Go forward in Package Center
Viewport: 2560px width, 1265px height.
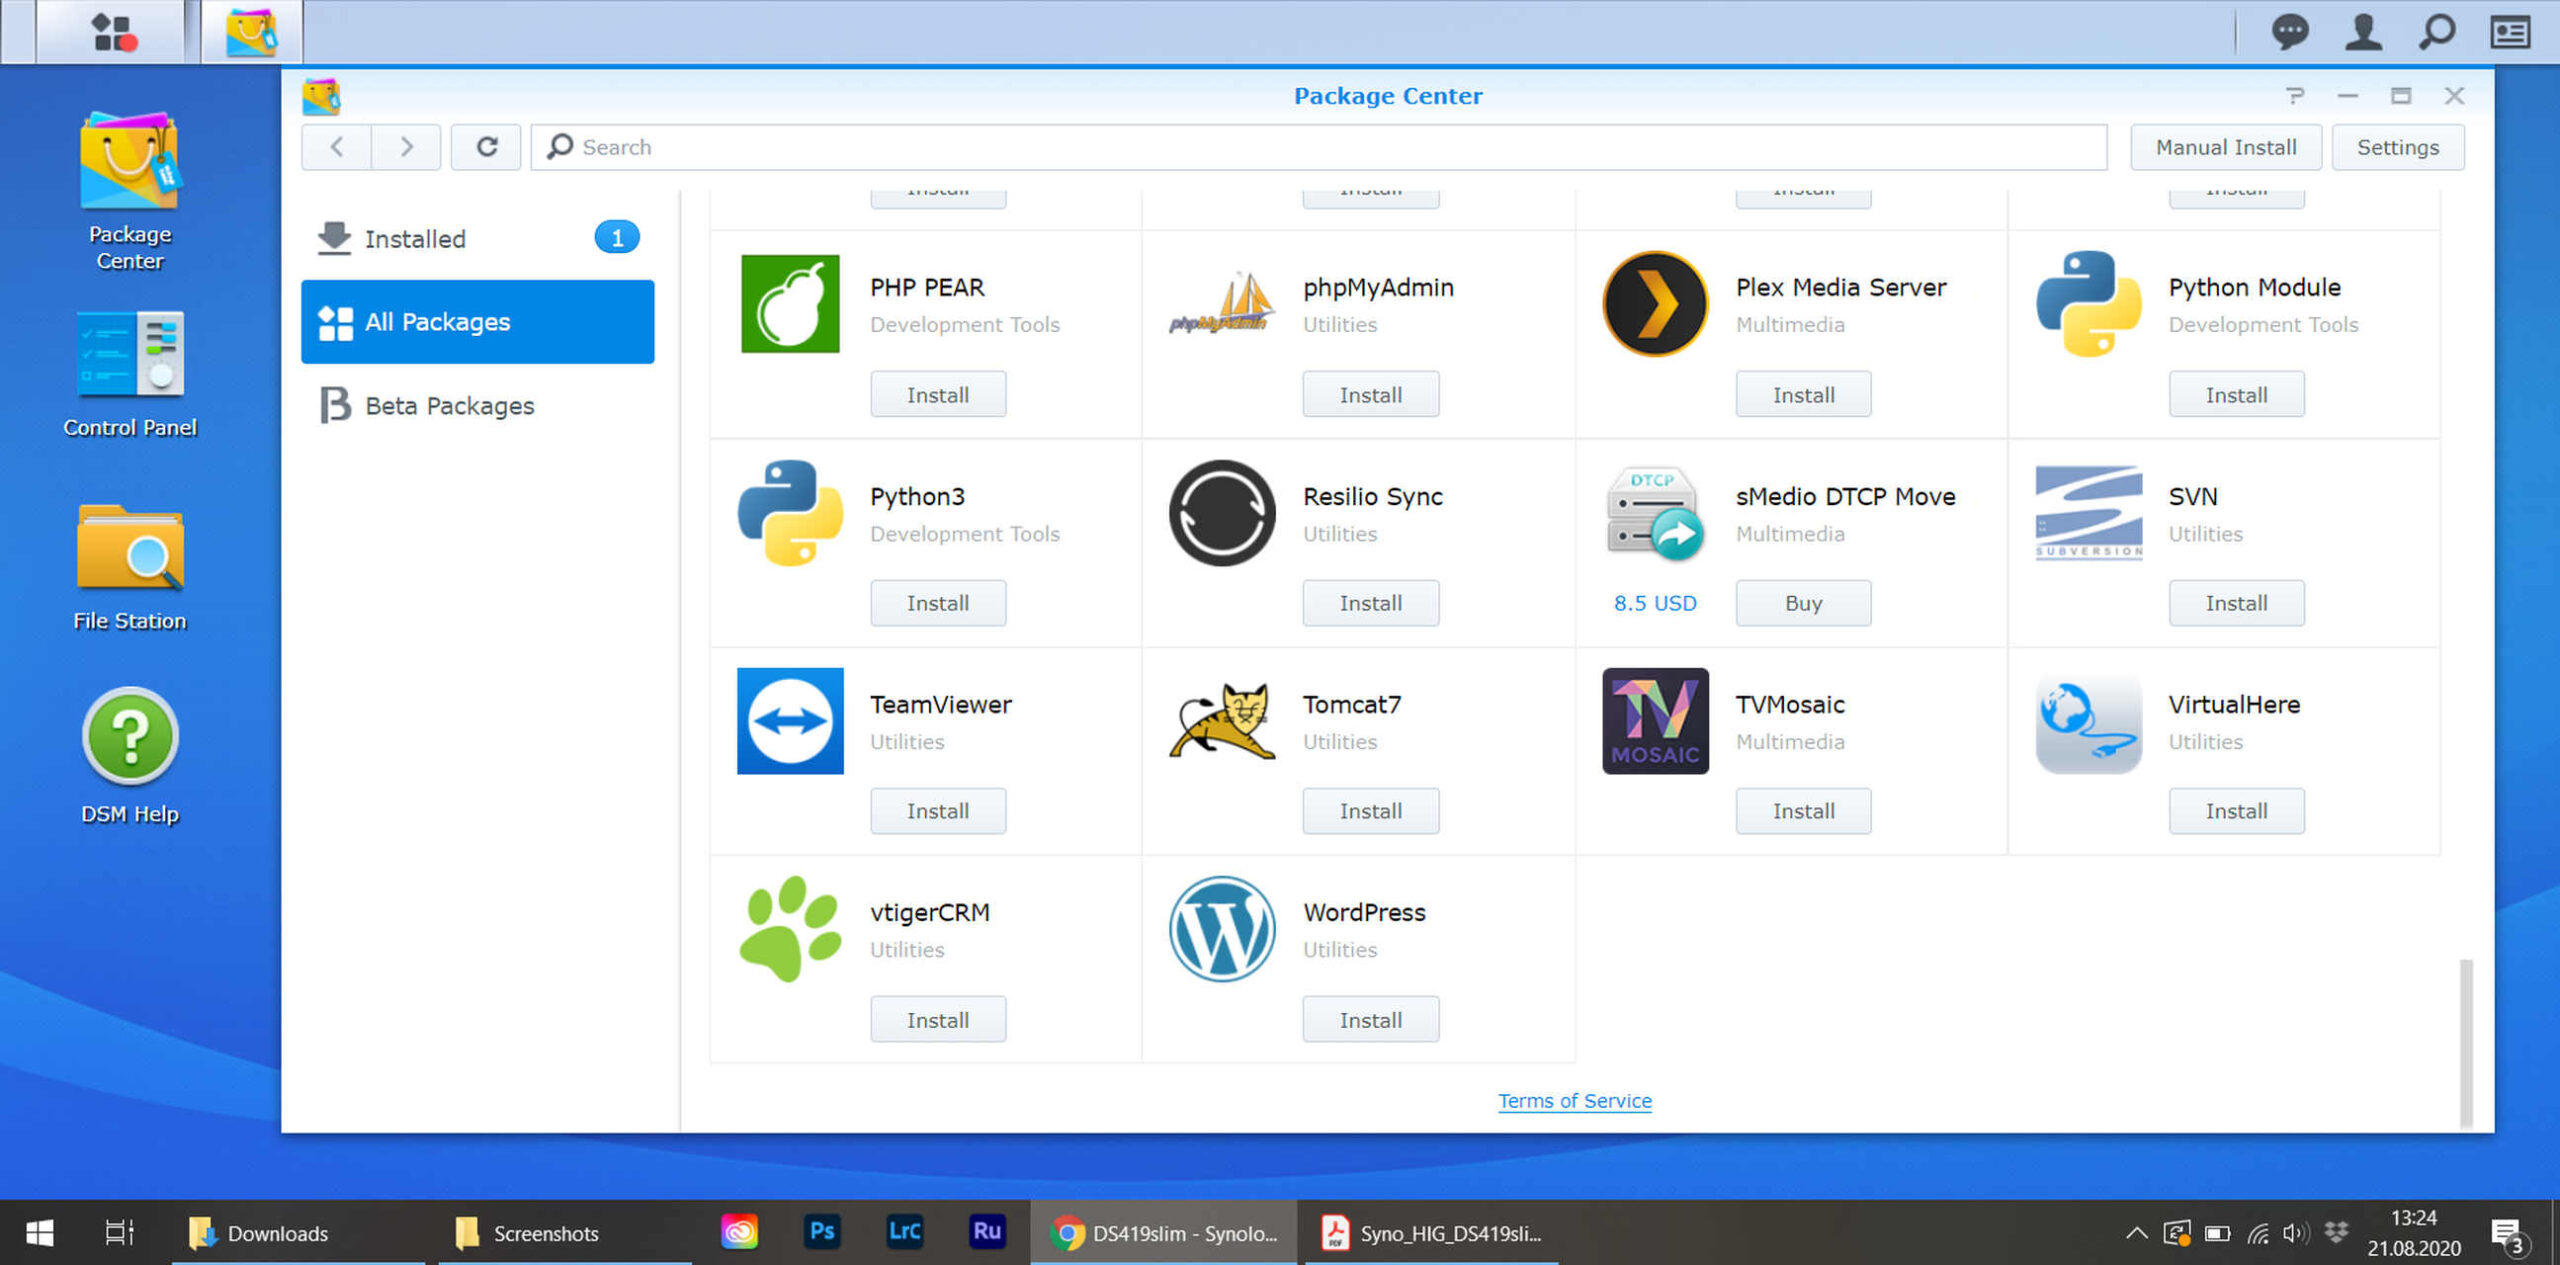(406, 147)
